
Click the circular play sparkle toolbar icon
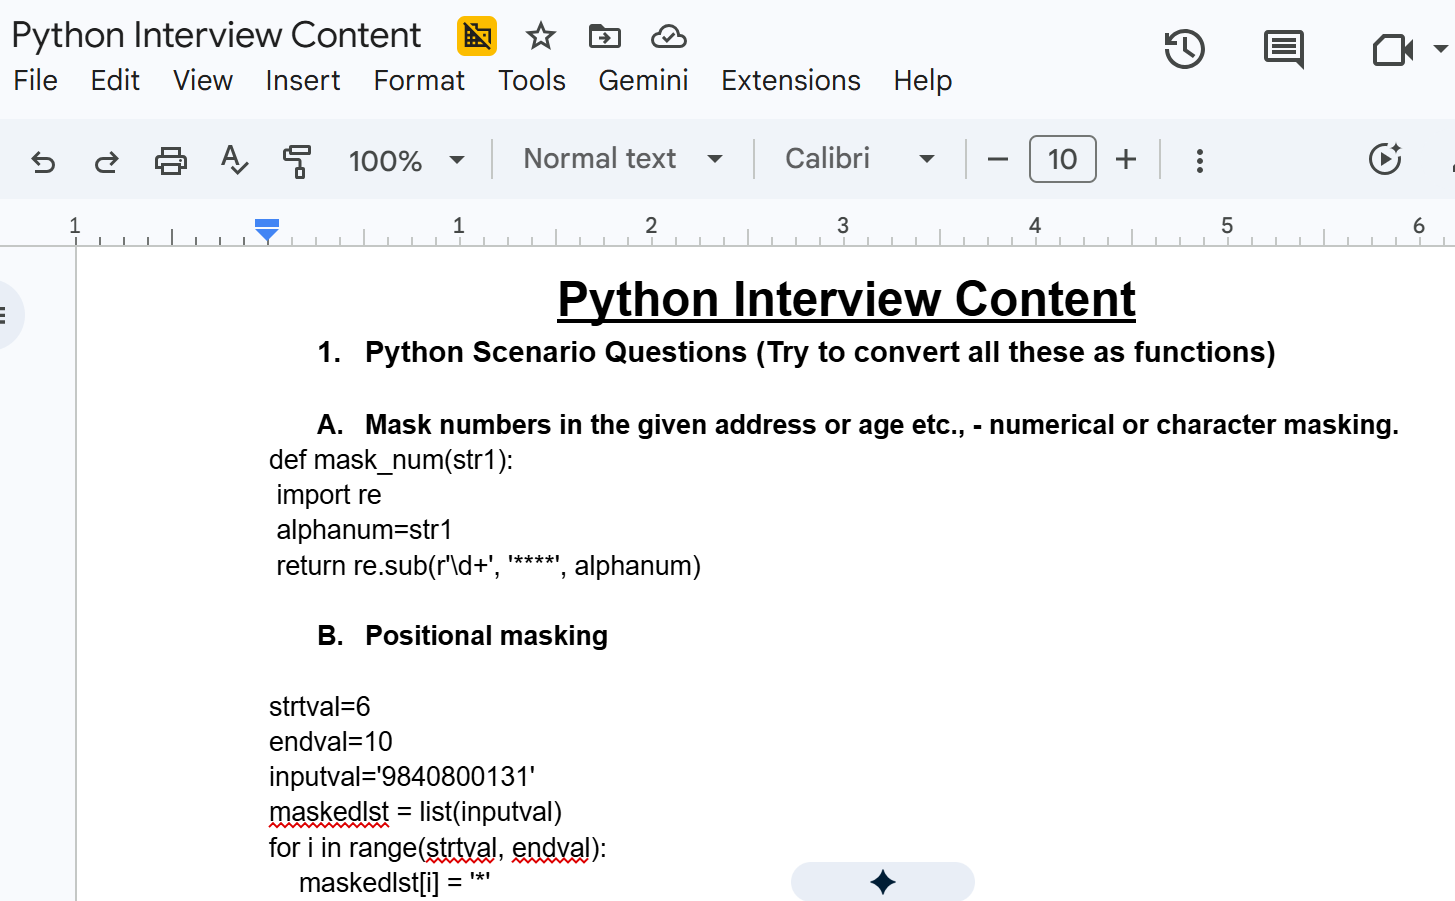[1385, 159]
